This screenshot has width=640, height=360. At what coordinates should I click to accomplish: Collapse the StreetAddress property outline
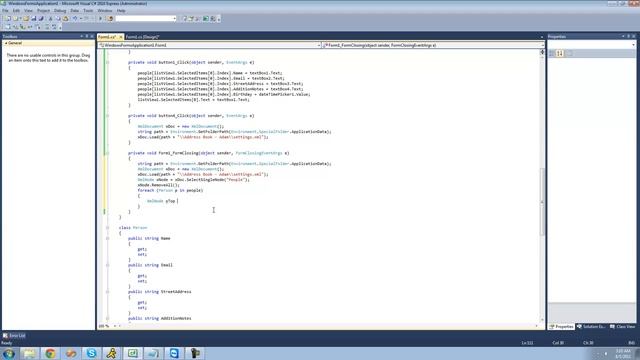pyautogui.click(x=107, y=292)
